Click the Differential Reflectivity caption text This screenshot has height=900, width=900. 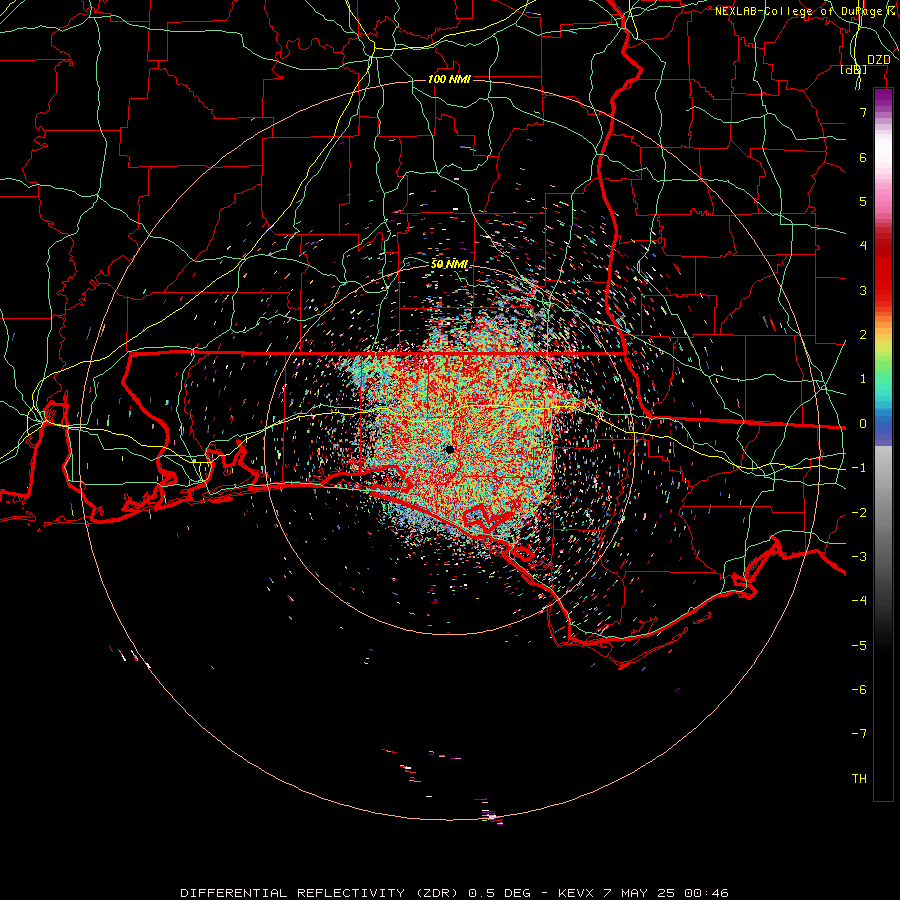click(x=454, y=893)
